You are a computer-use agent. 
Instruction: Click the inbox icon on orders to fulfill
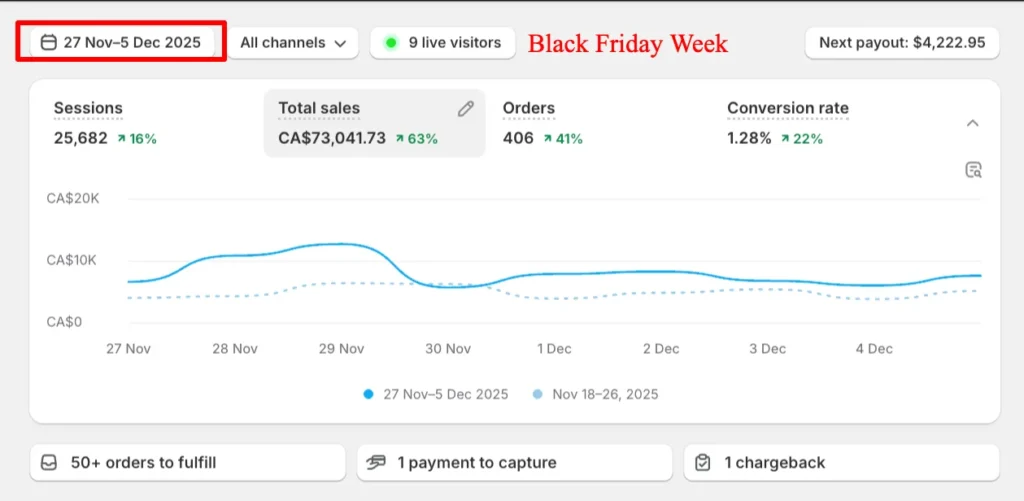(x=48, y=463)
